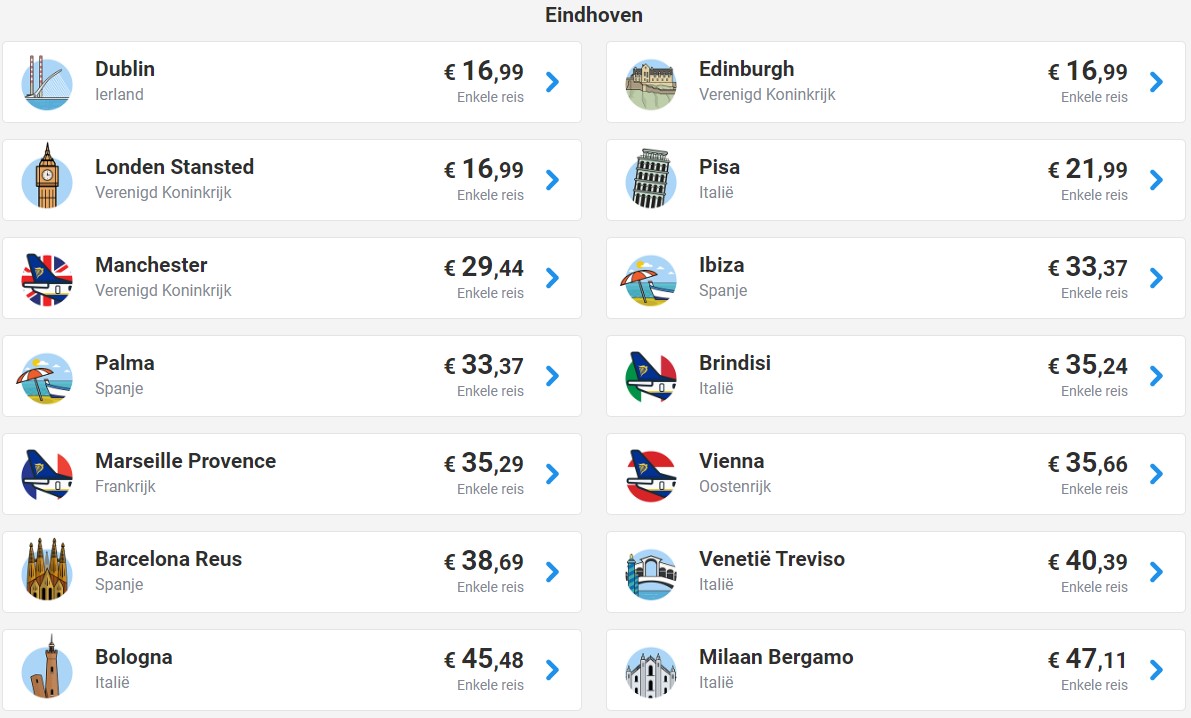Screen dimensions: 1191x718
Task: Click the Eindhoven departure heading
Action: (594, 15)
